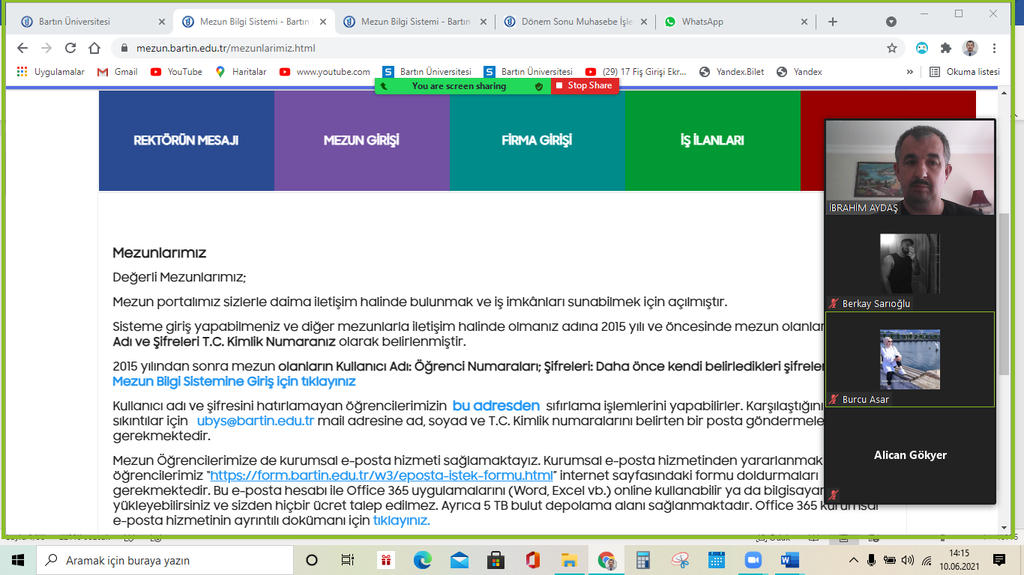Open the Extensions puzzle icon

point(946,48)
